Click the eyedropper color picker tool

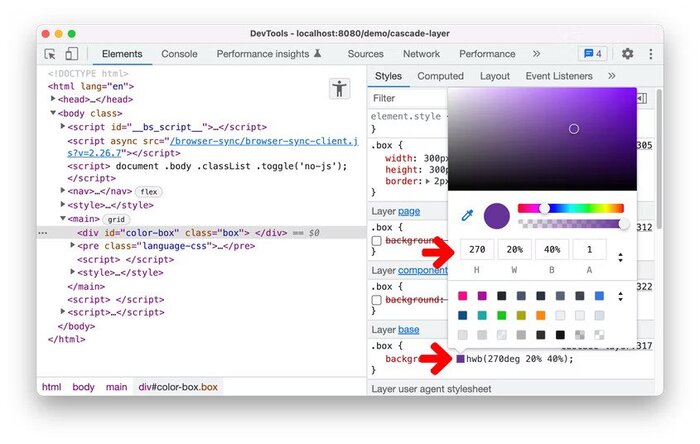click(x=466, y=215)
